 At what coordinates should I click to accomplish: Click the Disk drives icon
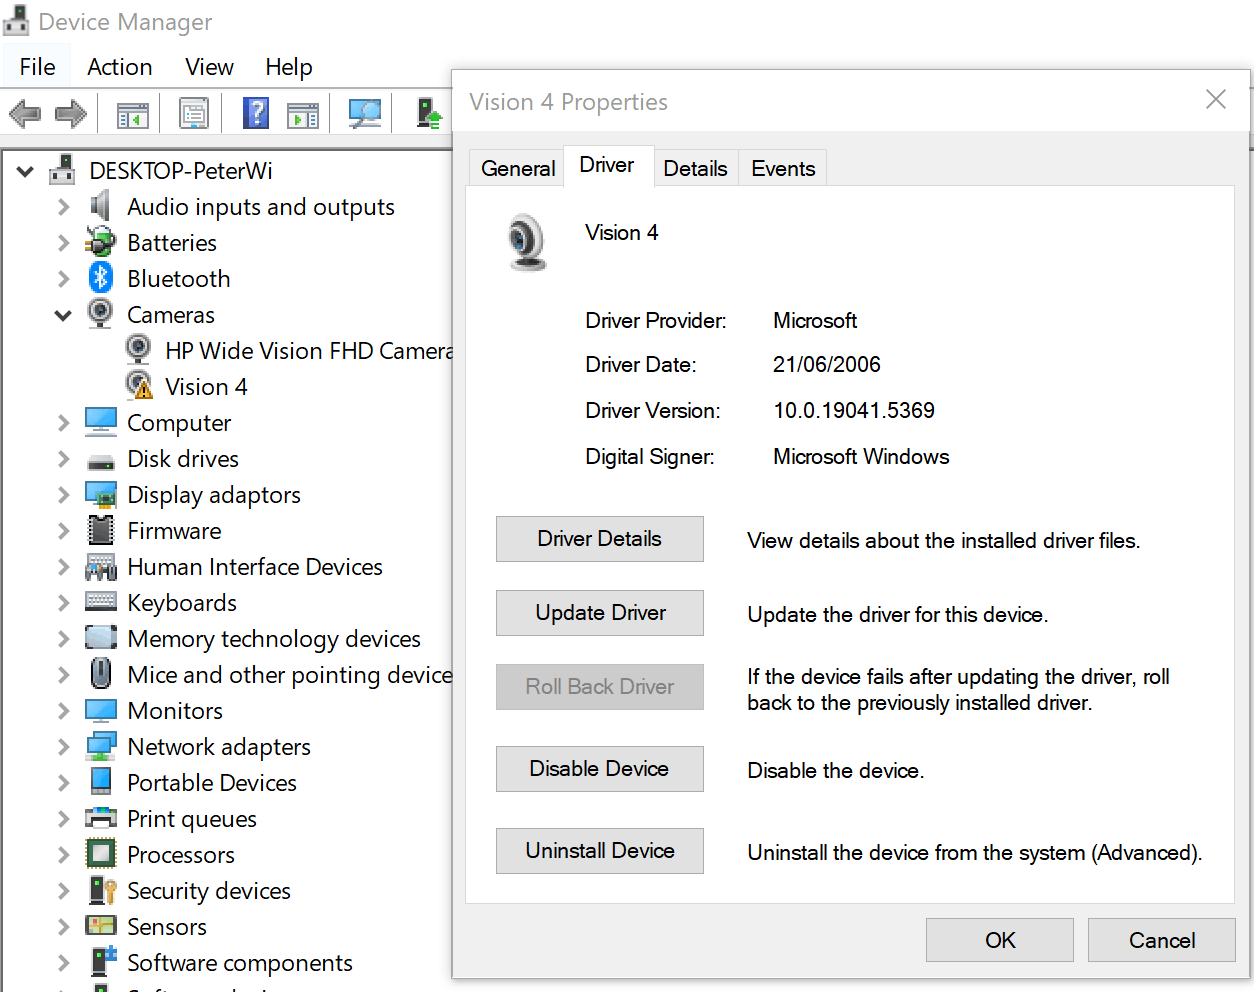pos(100,462)
